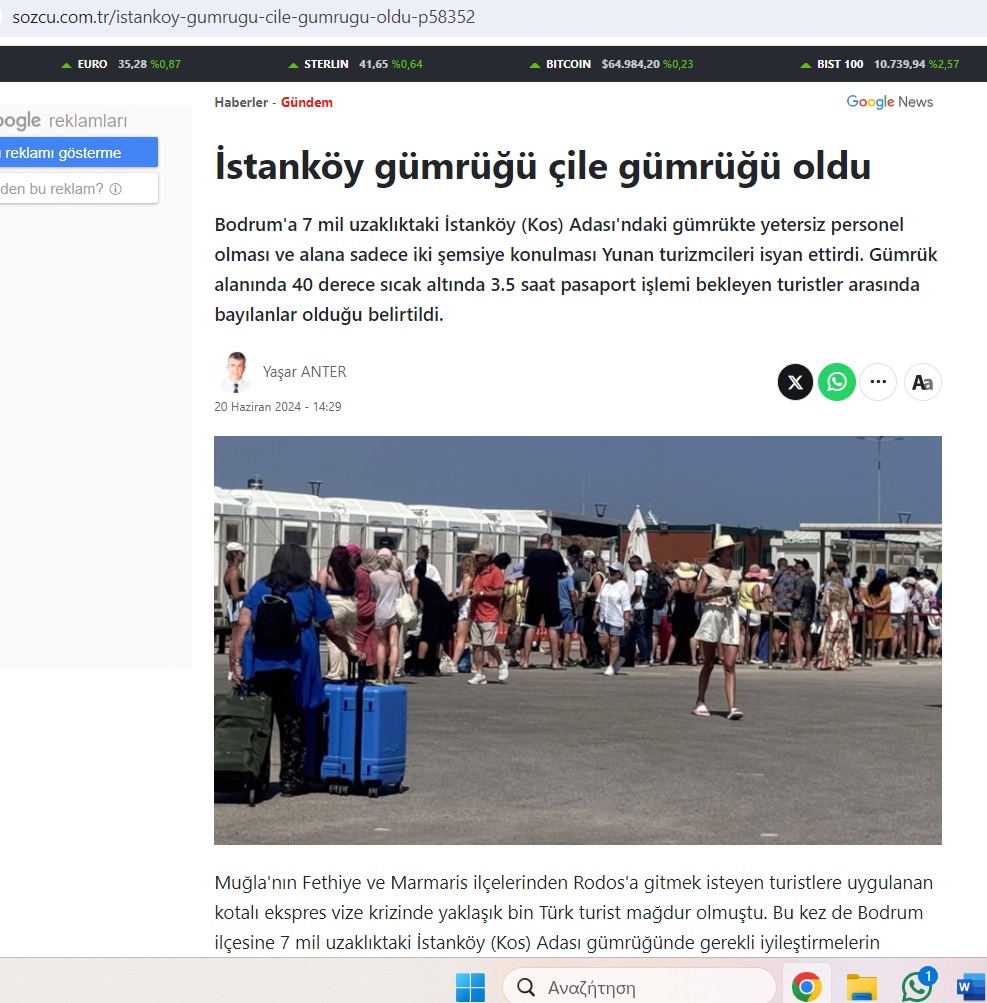Open WhatsApp app in taskbar
The width and height of the screenshot is (987, 1003).
tap(916, 987)
